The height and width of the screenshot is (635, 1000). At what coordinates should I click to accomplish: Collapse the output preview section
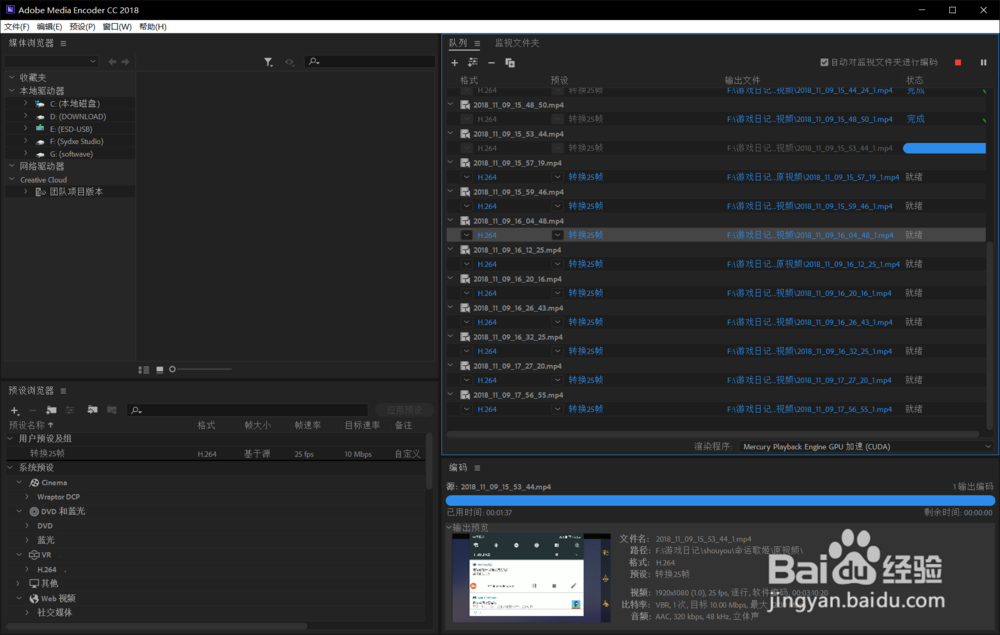tap(449, 527)
